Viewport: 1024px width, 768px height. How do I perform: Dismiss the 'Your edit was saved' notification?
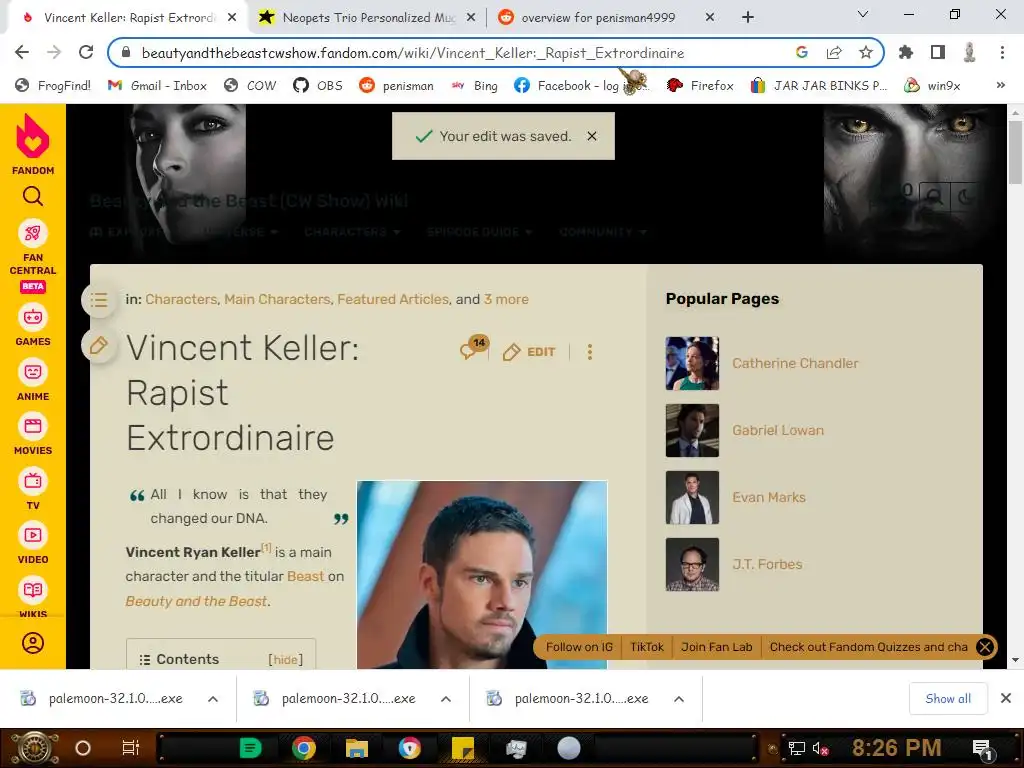(592, 136)
